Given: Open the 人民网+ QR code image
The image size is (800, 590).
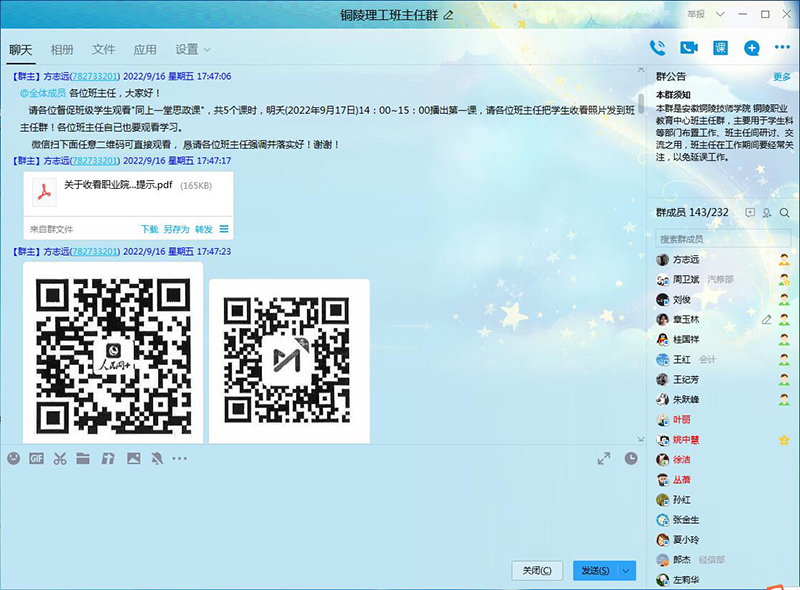Looking at the screenshot, I should [113, 353].
